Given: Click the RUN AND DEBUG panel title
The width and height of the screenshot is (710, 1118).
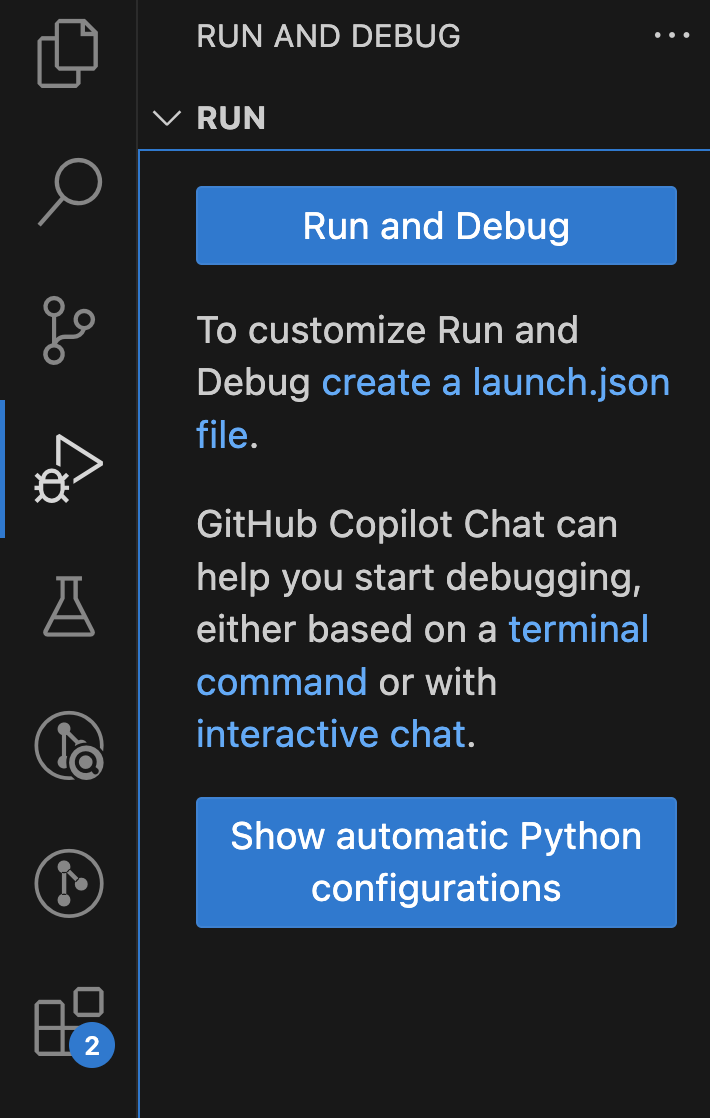Looking at the screenshot, I should [328, 36].
